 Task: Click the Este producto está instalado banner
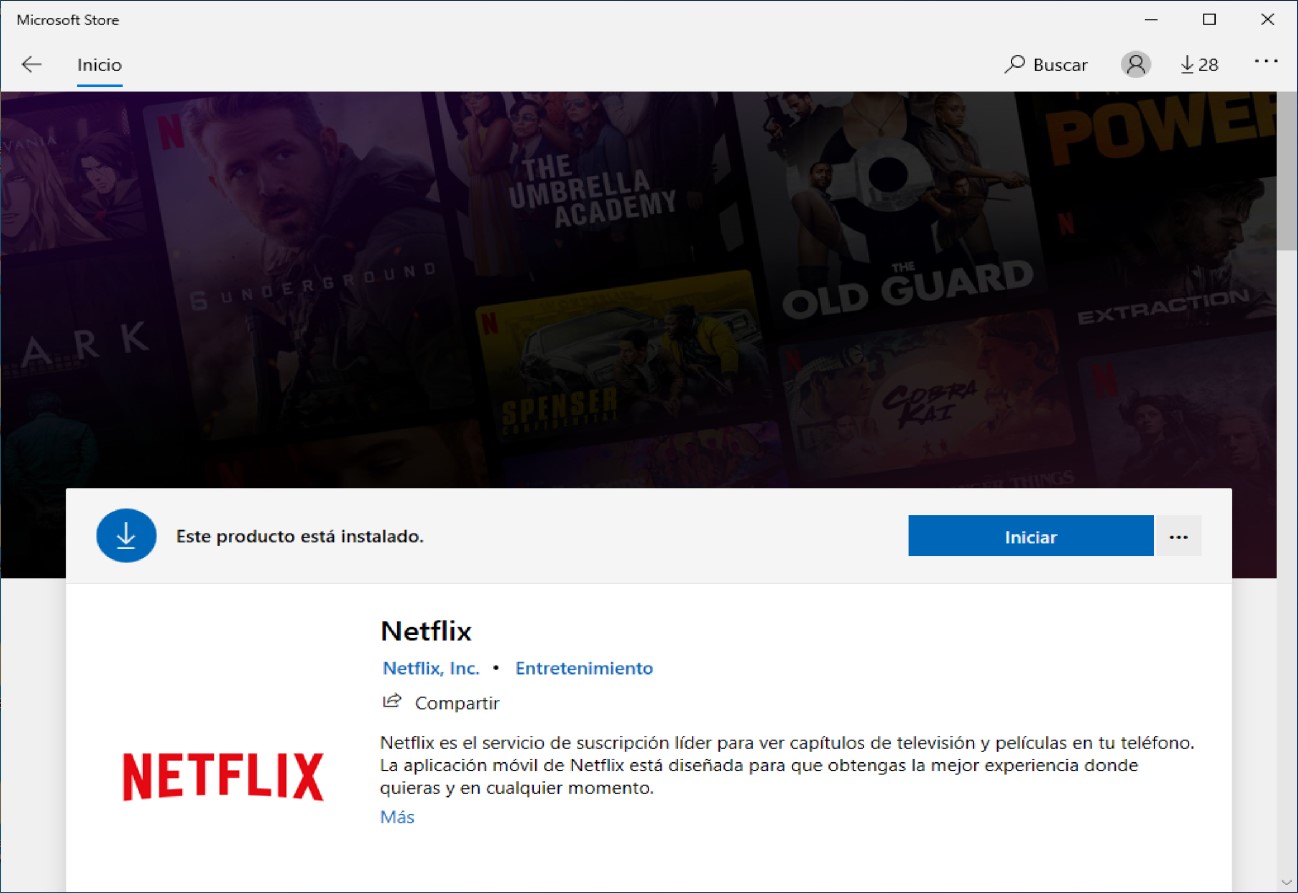300,536
